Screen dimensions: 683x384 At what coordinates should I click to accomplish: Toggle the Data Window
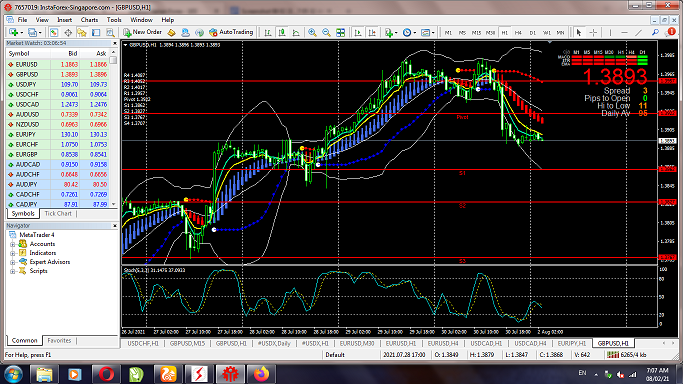68,32
